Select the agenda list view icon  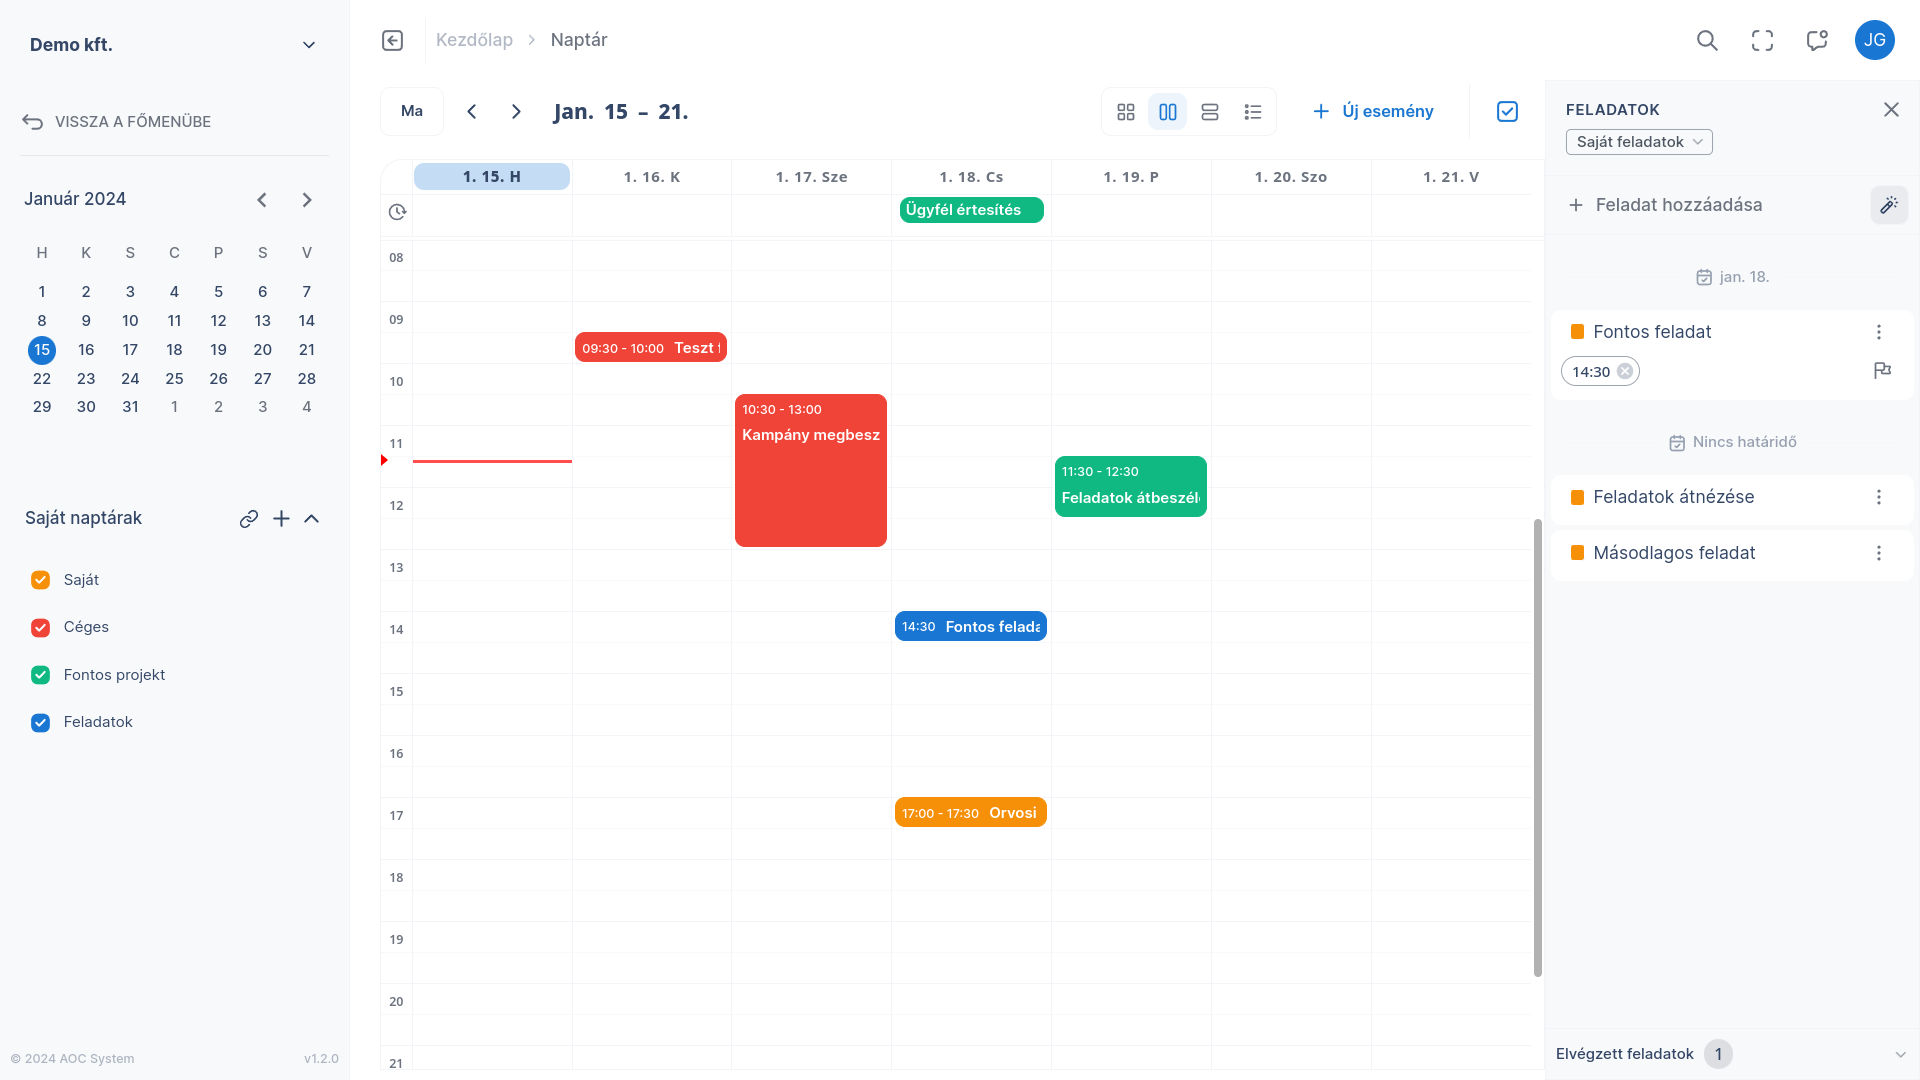tap(1253, 111)
